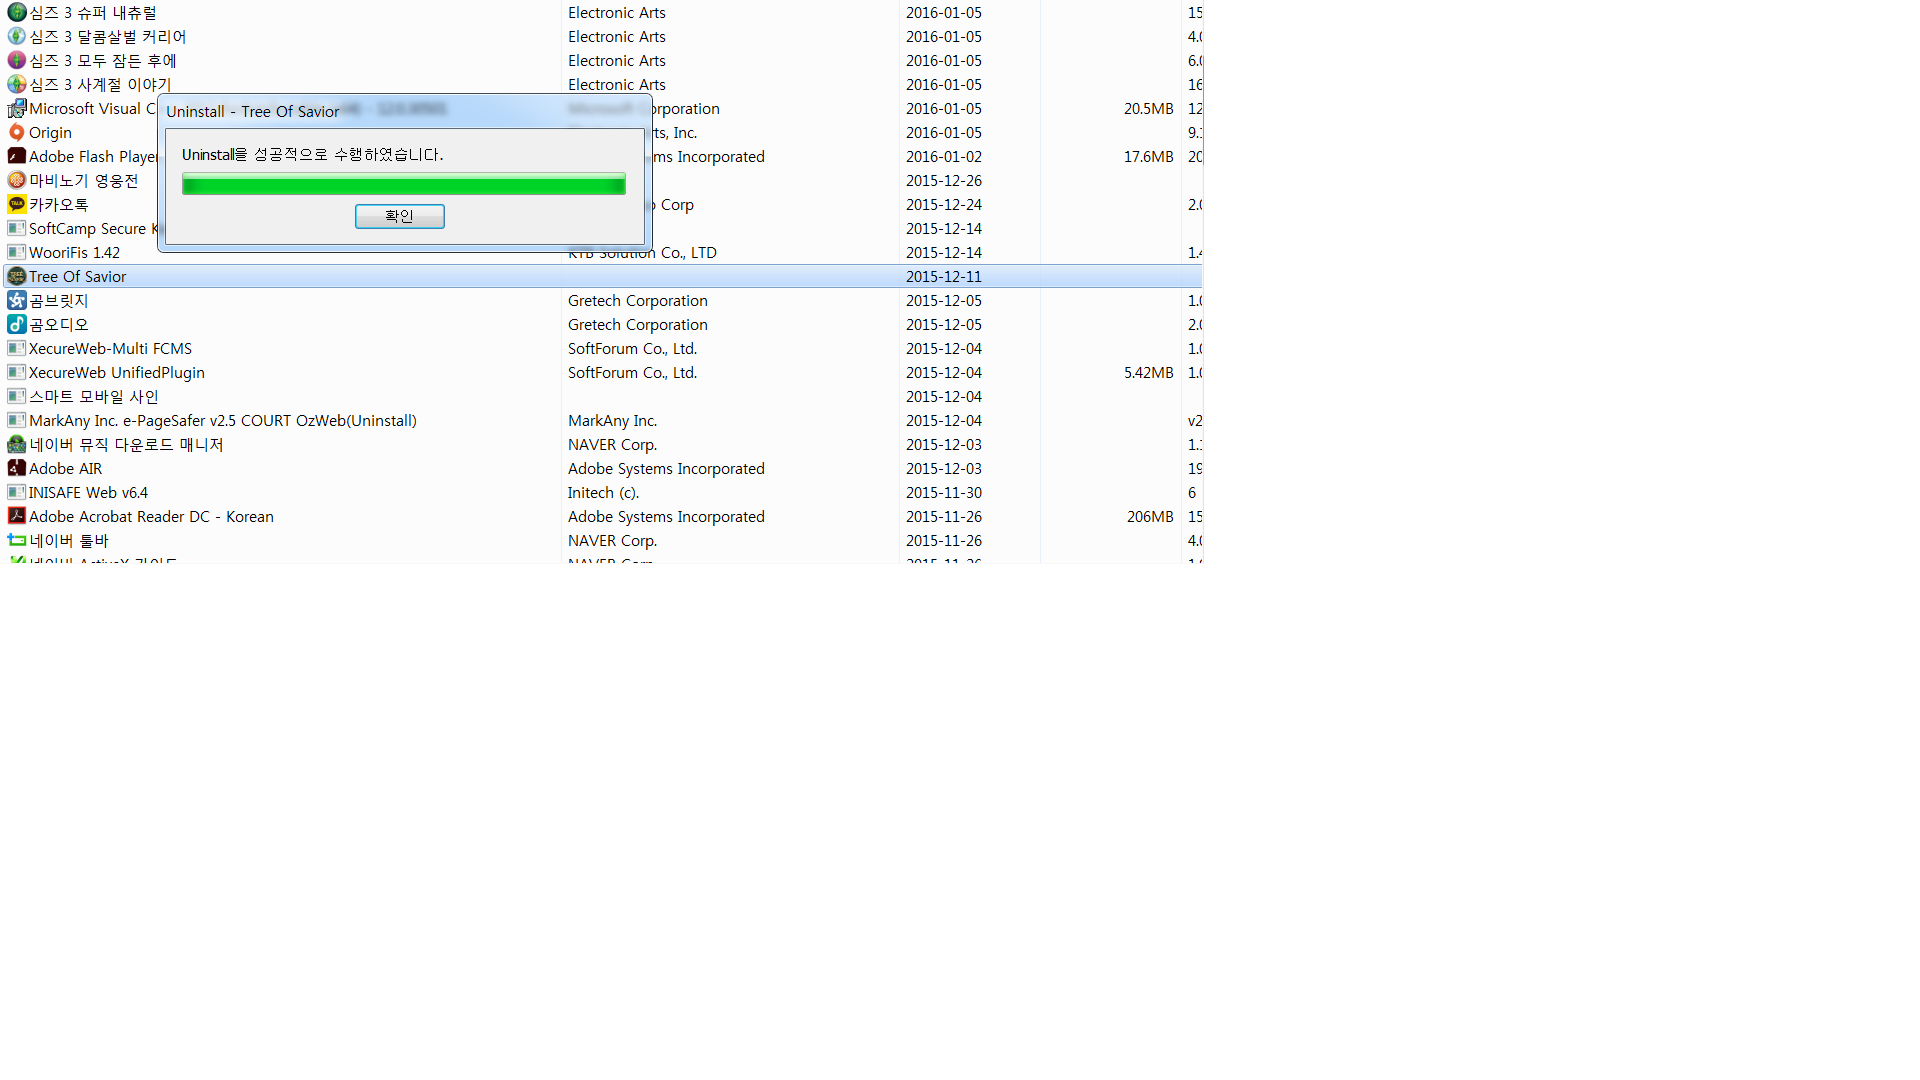1920x1080 pixels.
Task: Select the Adobe Acrobat Reader DC - Korean name
Action: (x=151, y=517)
